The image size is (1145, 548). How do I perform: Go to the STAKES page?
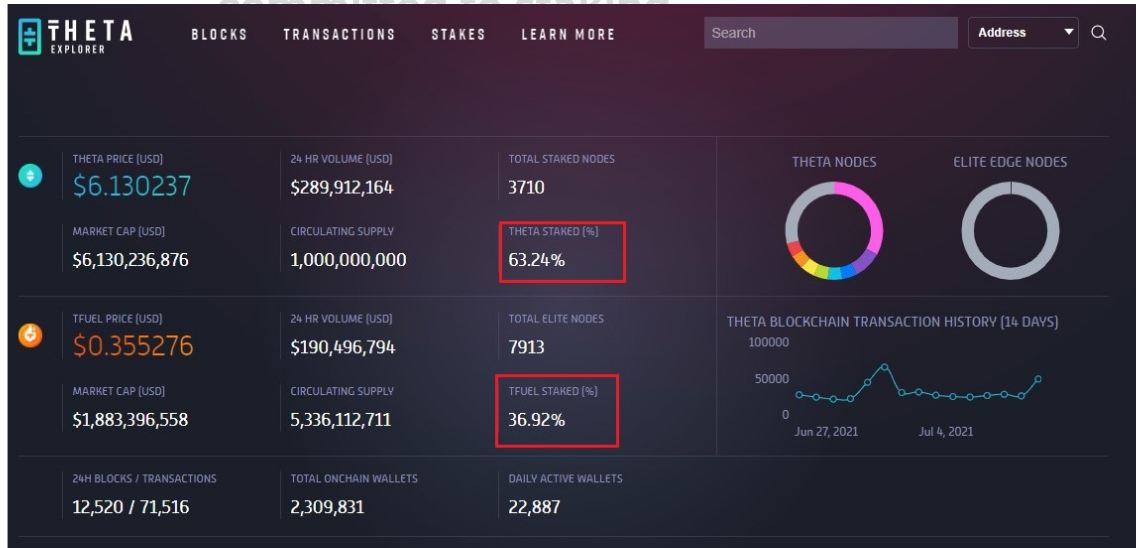458,34
